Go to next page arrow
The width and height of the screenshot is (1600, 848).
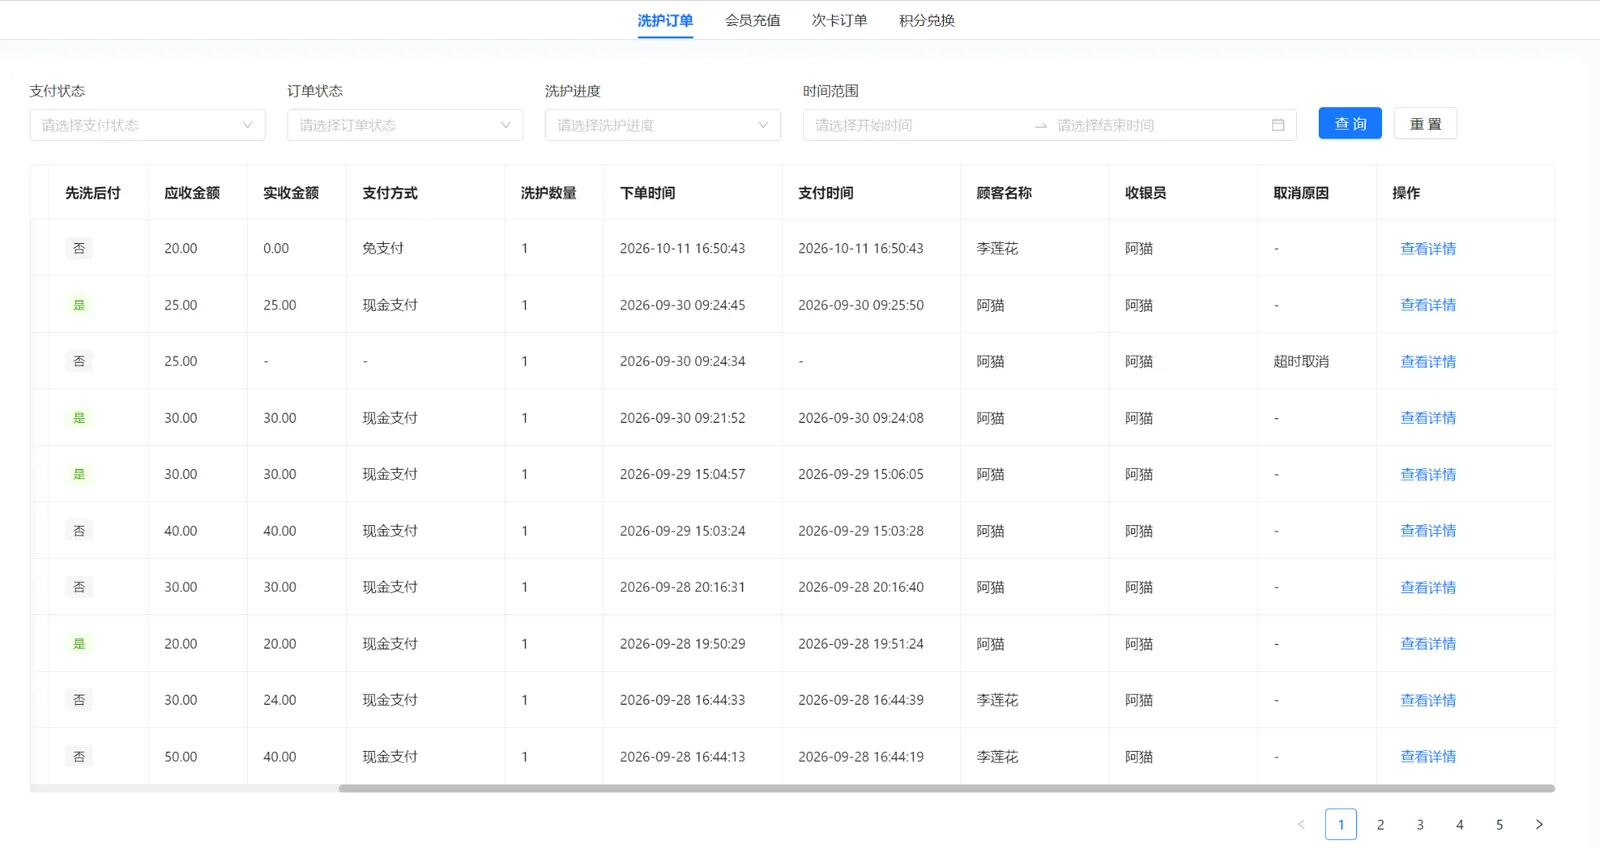coord(1539,824)
